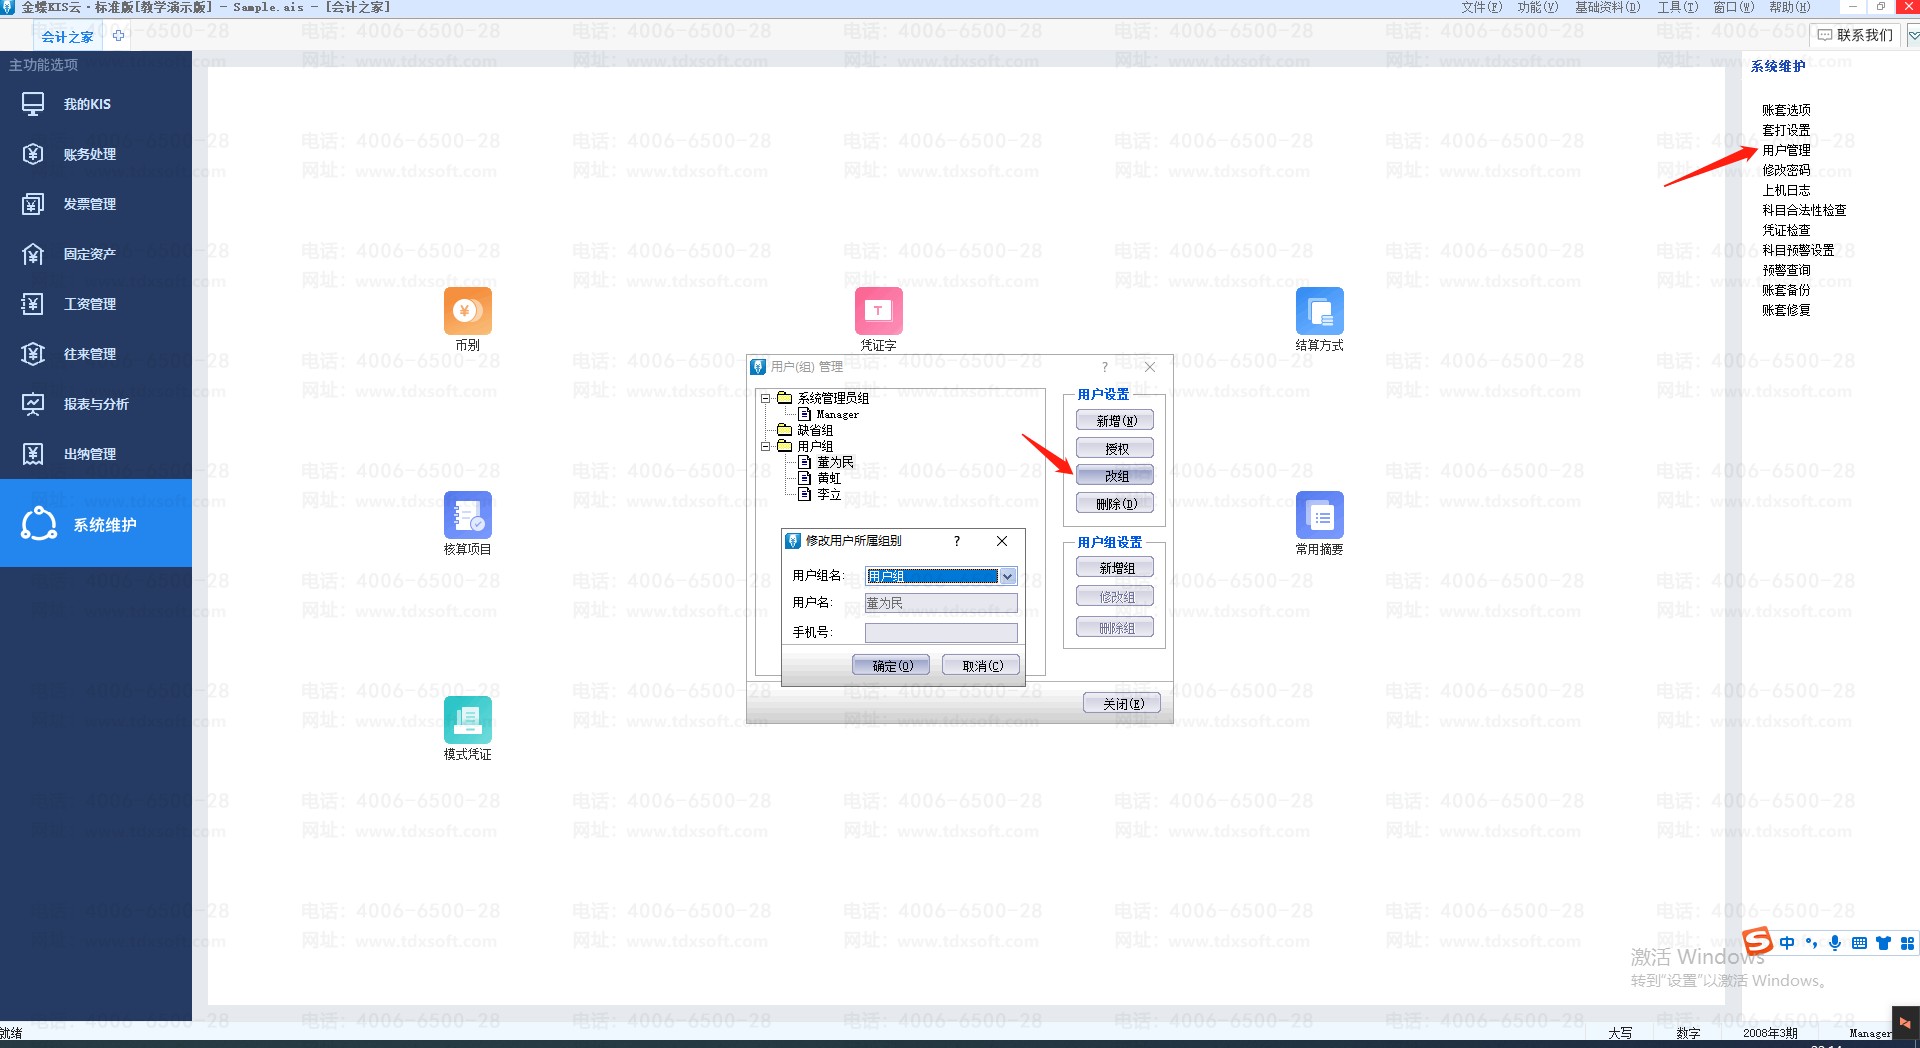Open the 修改密码 link
The width and height of the screenshot is (1920, 1048).
pyautogui.click(x=1786, y=170)
